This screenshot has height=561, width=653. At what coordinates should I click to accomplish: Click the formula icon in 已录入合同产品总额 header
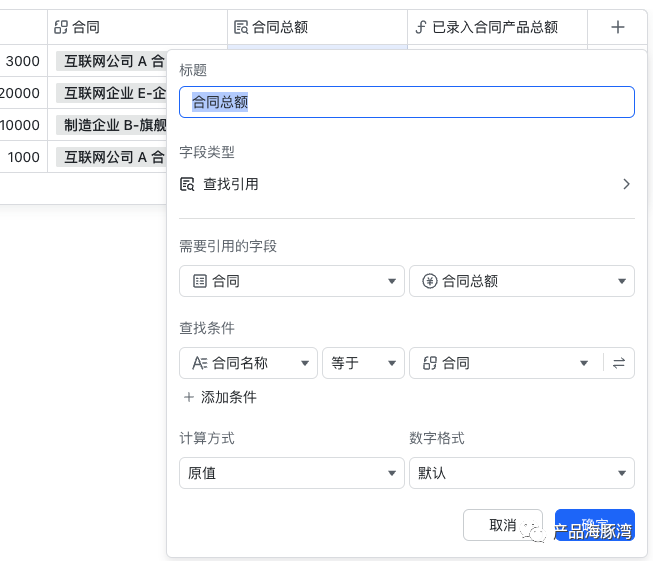click(x=421, y=27)
